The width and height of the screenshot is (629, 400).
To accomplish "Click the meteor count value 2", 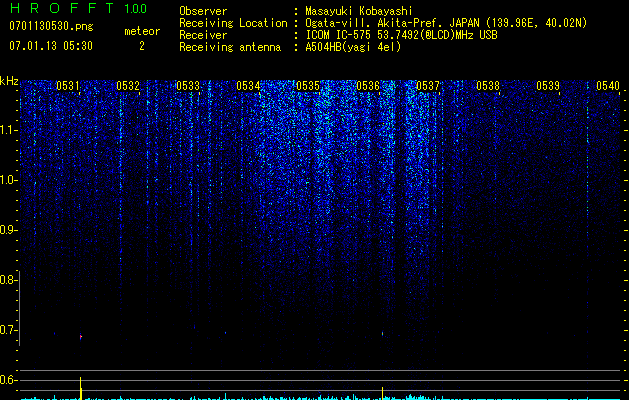I will (142, 46).
